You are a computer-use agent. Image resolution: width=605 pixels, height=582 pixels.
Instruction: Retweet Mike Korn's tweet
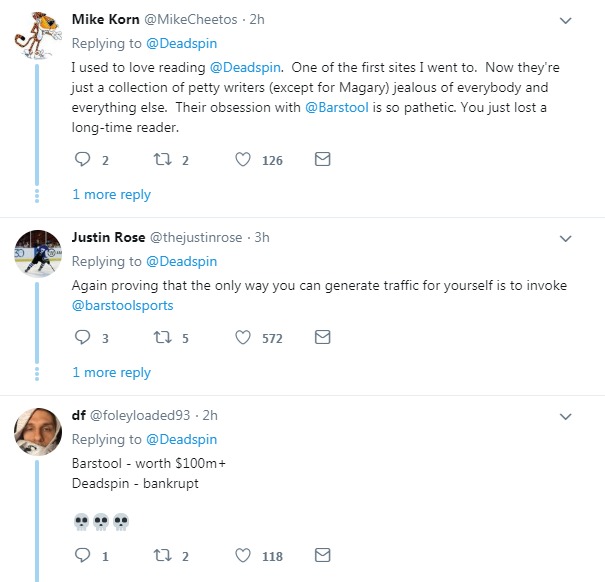160,160
